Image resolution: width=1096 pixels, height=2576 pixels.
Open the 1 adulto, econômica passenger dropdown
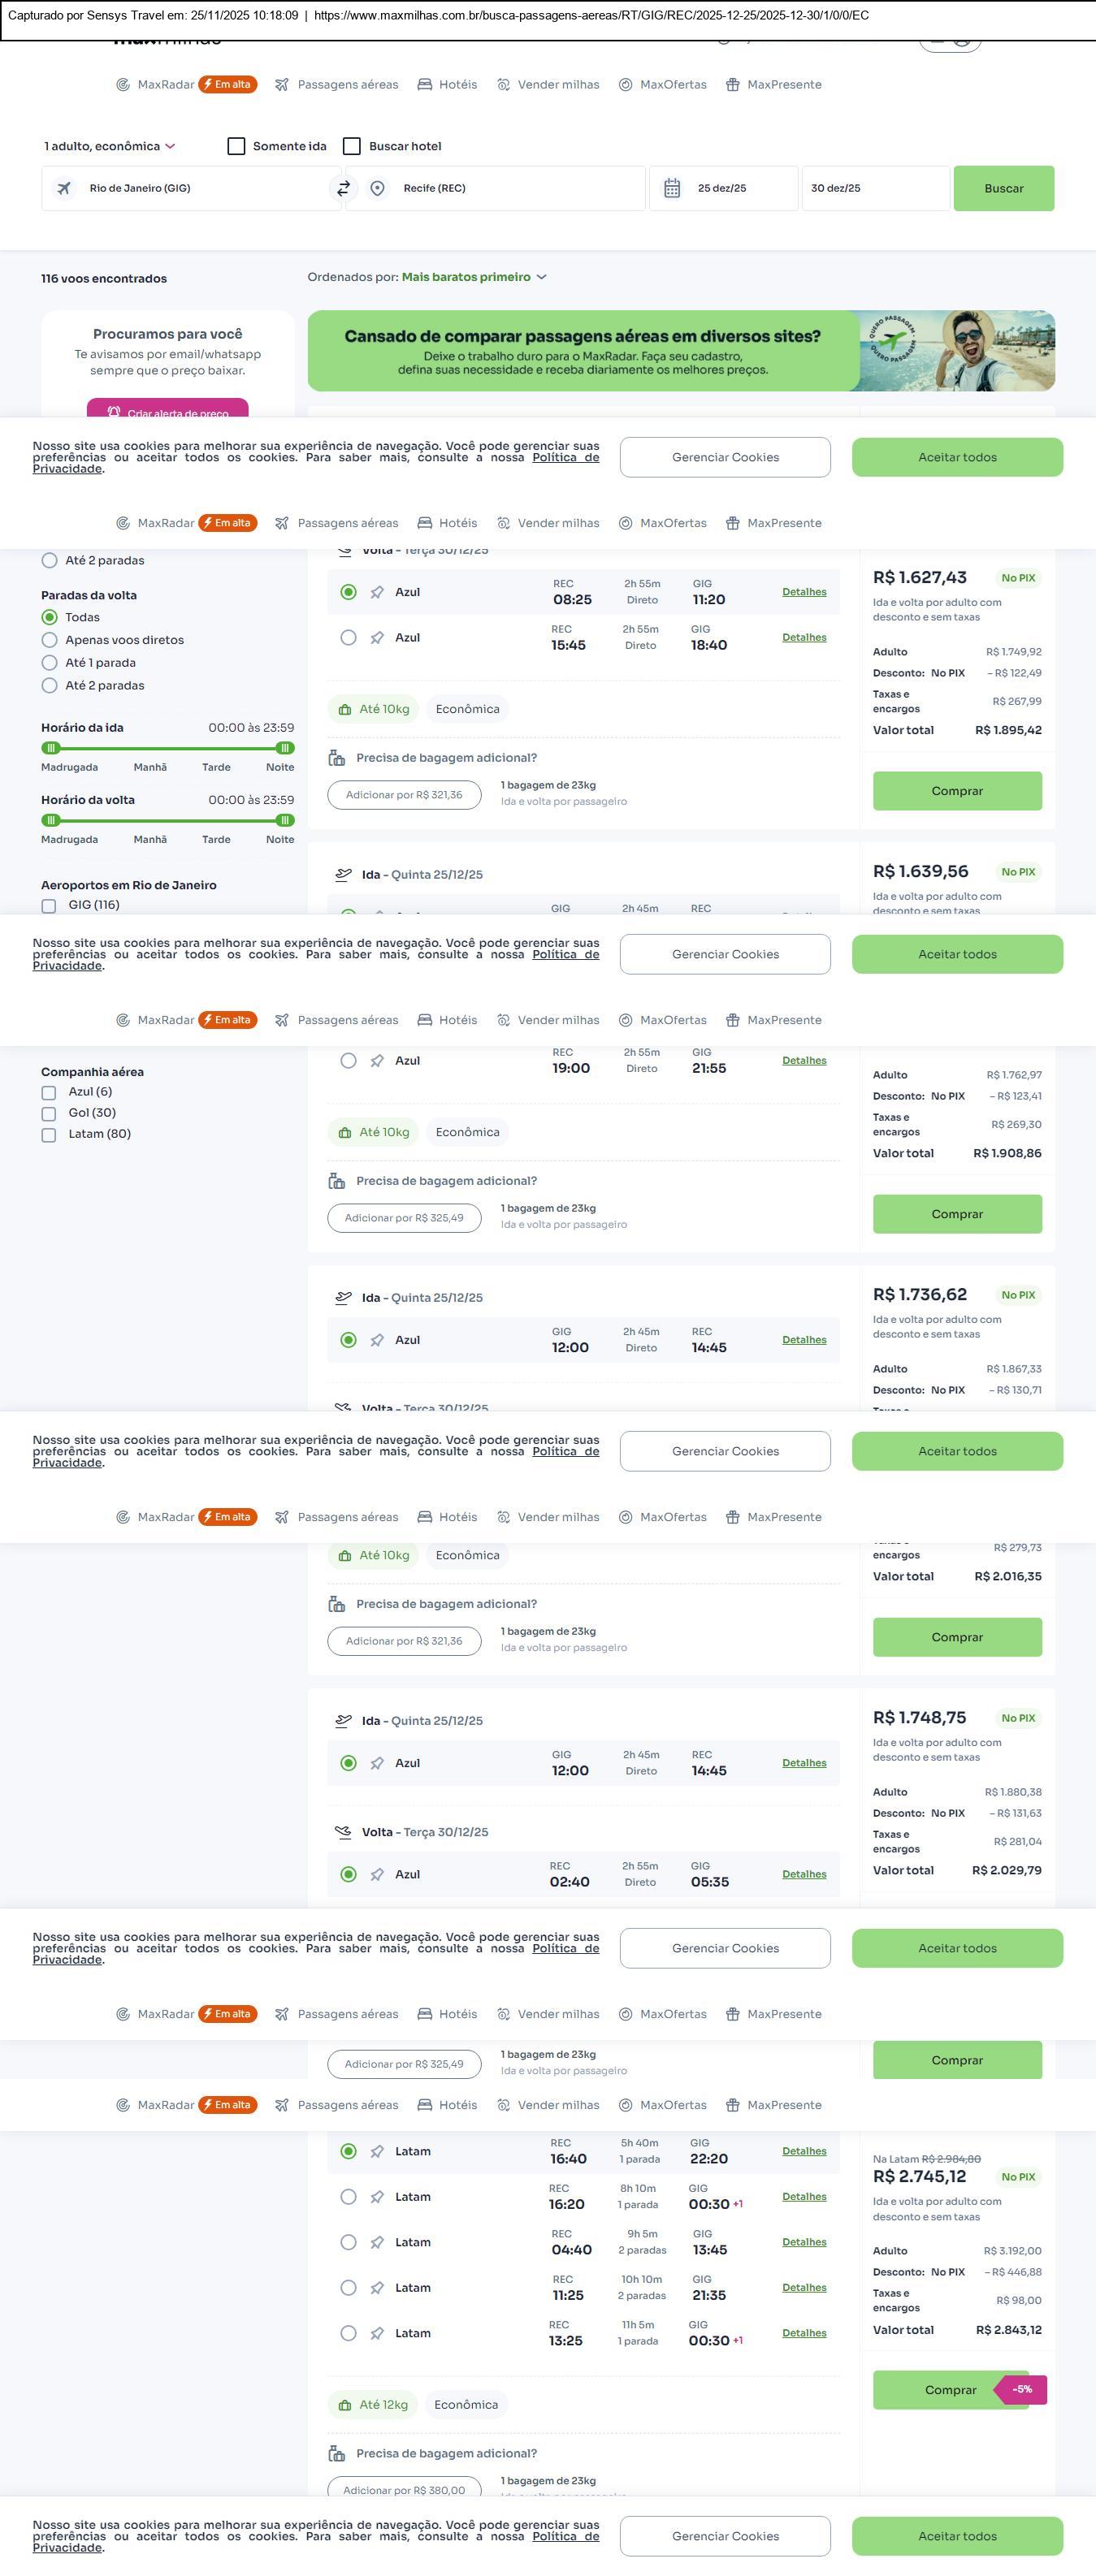tap(110, 146)
